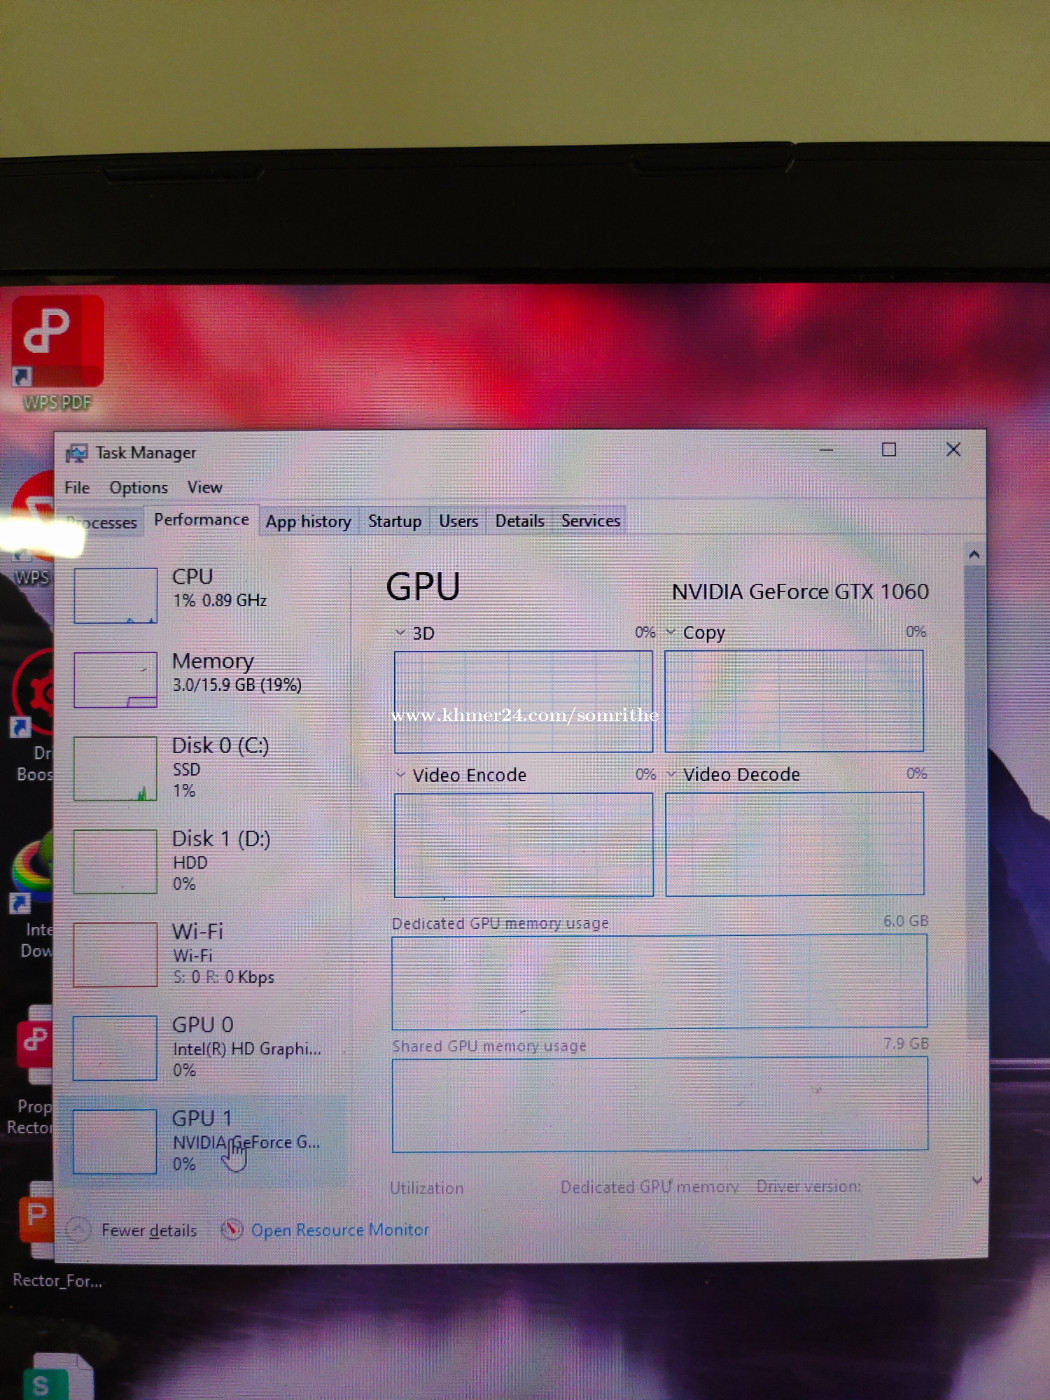Click the scrollbar up arrow
Viewport: 1050px width, 1400px height.
(x=974, y=555)
